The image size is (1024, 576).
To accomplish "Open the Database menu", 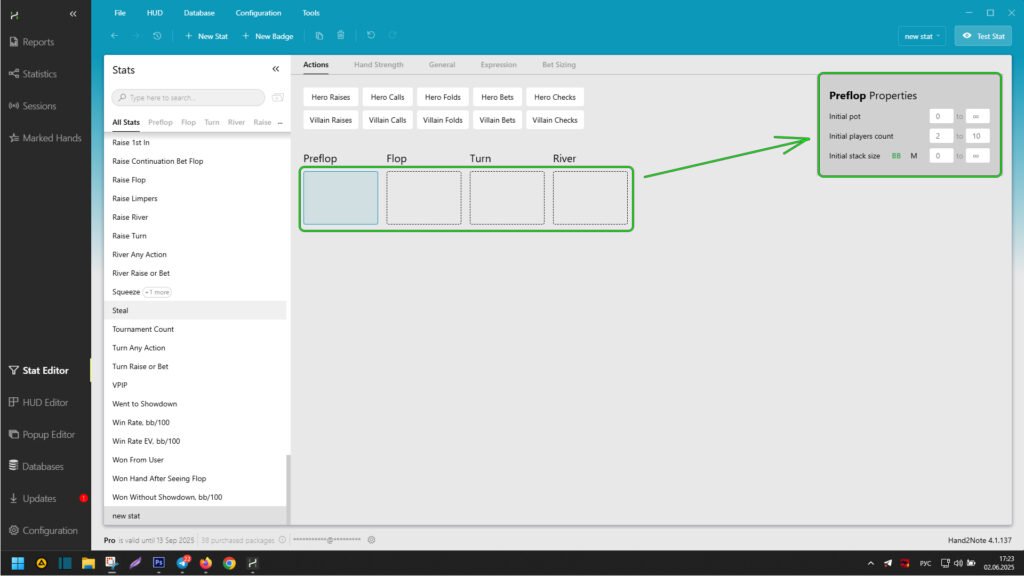I will tap(199, 13).
